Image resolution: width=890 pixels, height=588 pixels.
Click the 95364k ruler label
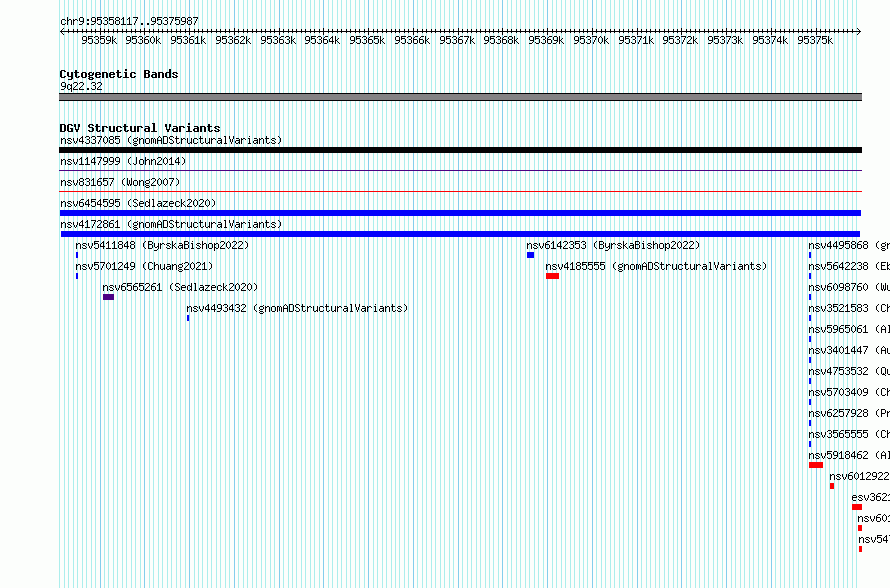pyautogui.click(x=322, y=40)
